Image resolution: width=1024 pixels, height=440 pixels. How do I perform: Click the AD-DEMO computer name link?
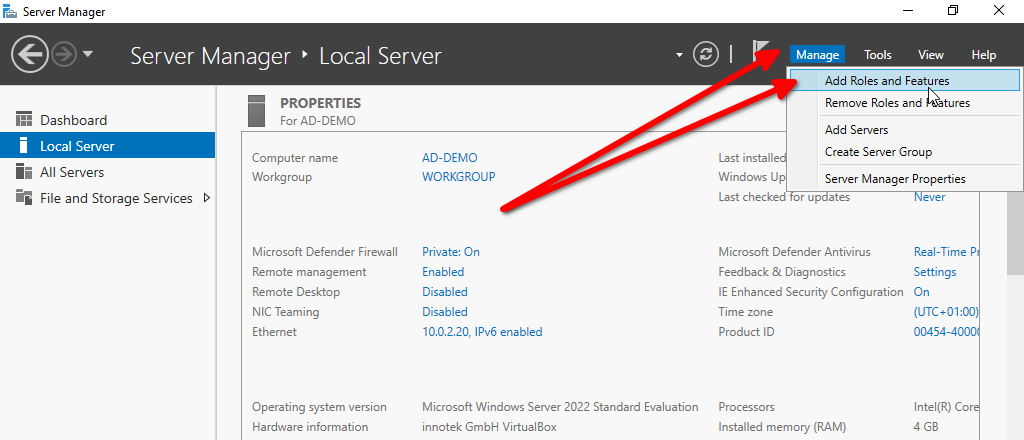click(449, 158)
